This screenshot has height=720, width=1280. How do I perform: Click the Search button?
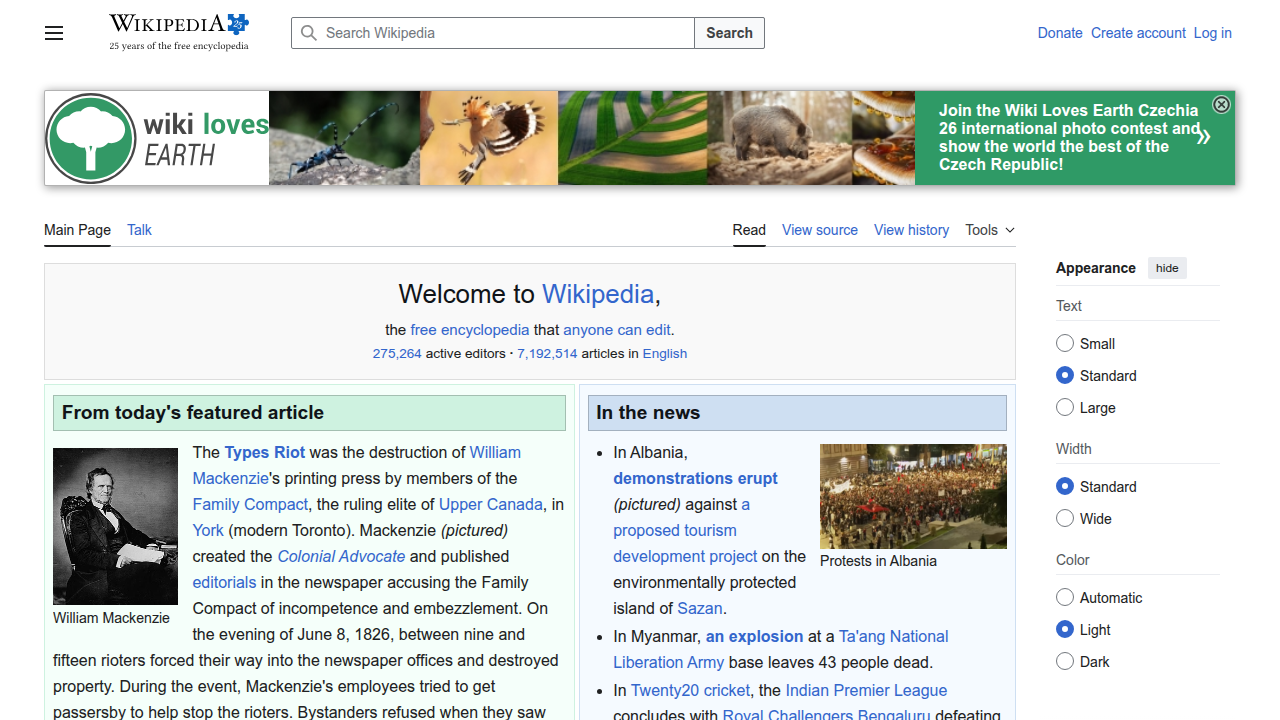[x=729, y=33]
